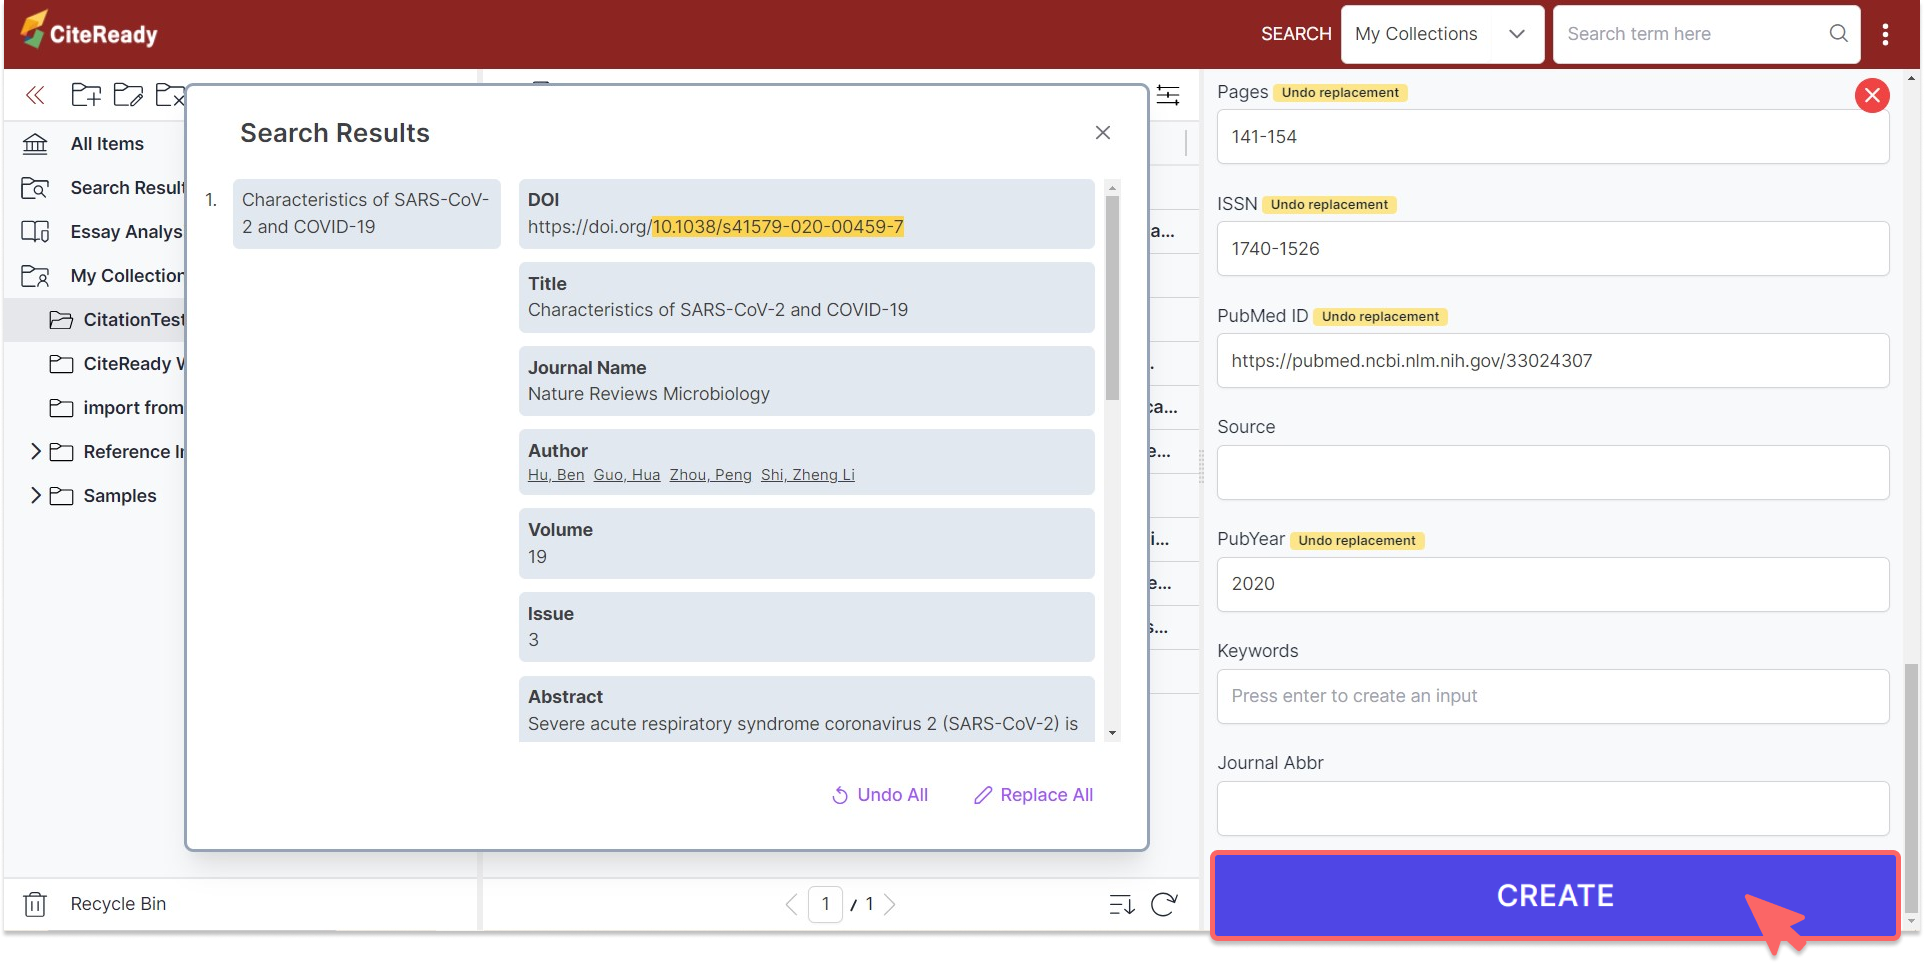
Task: Close the Search Results dialog
Action: 1103,133
